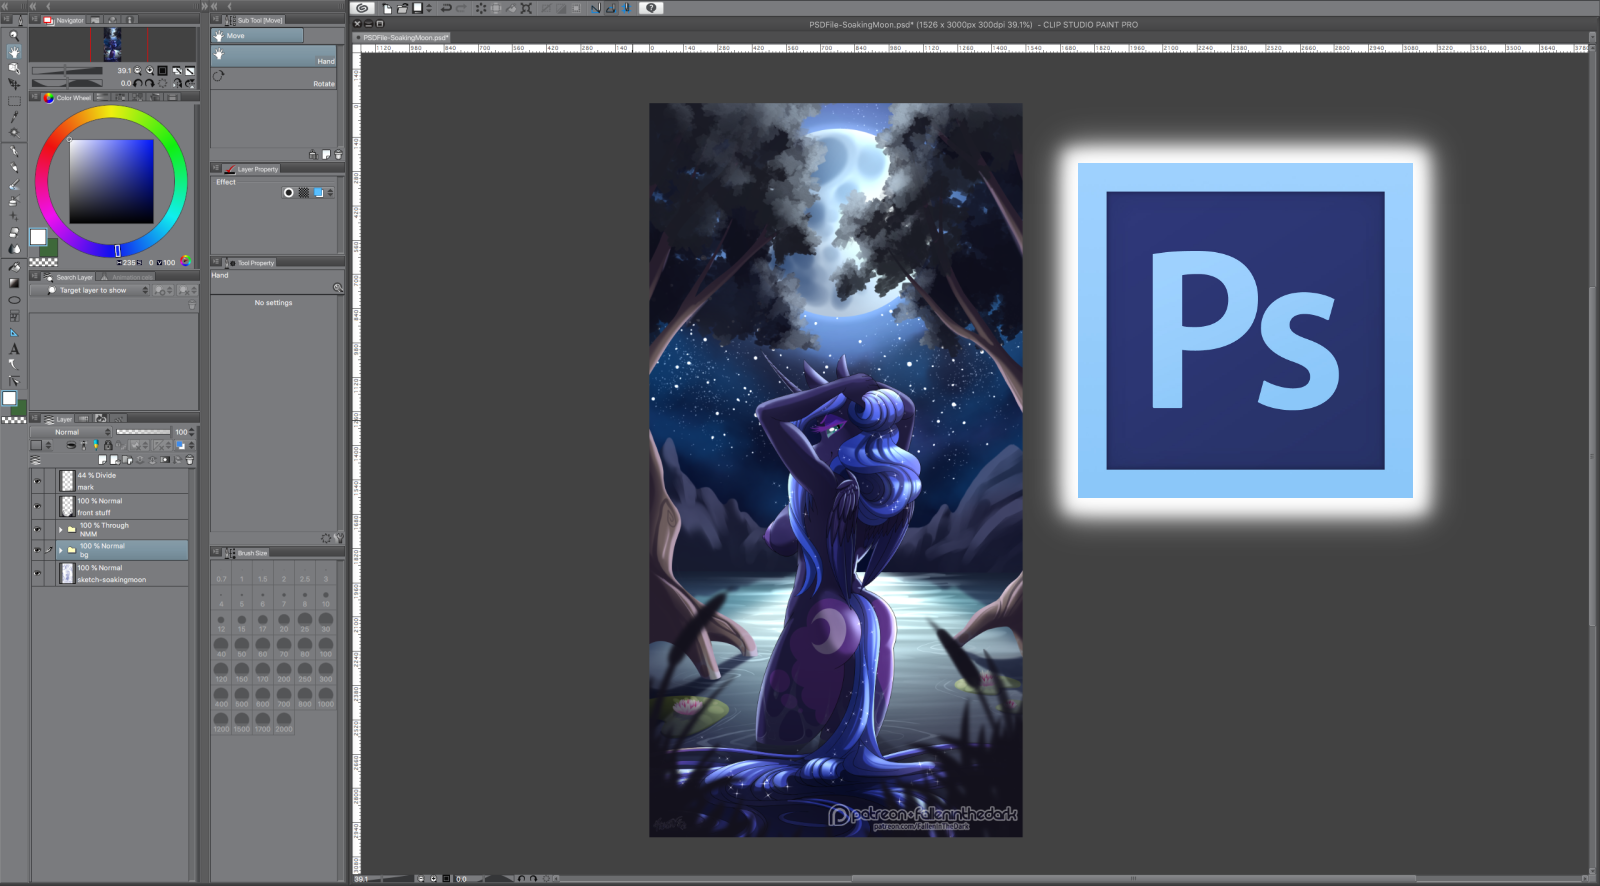Switch to the Navigator tab

pos(64,20)
